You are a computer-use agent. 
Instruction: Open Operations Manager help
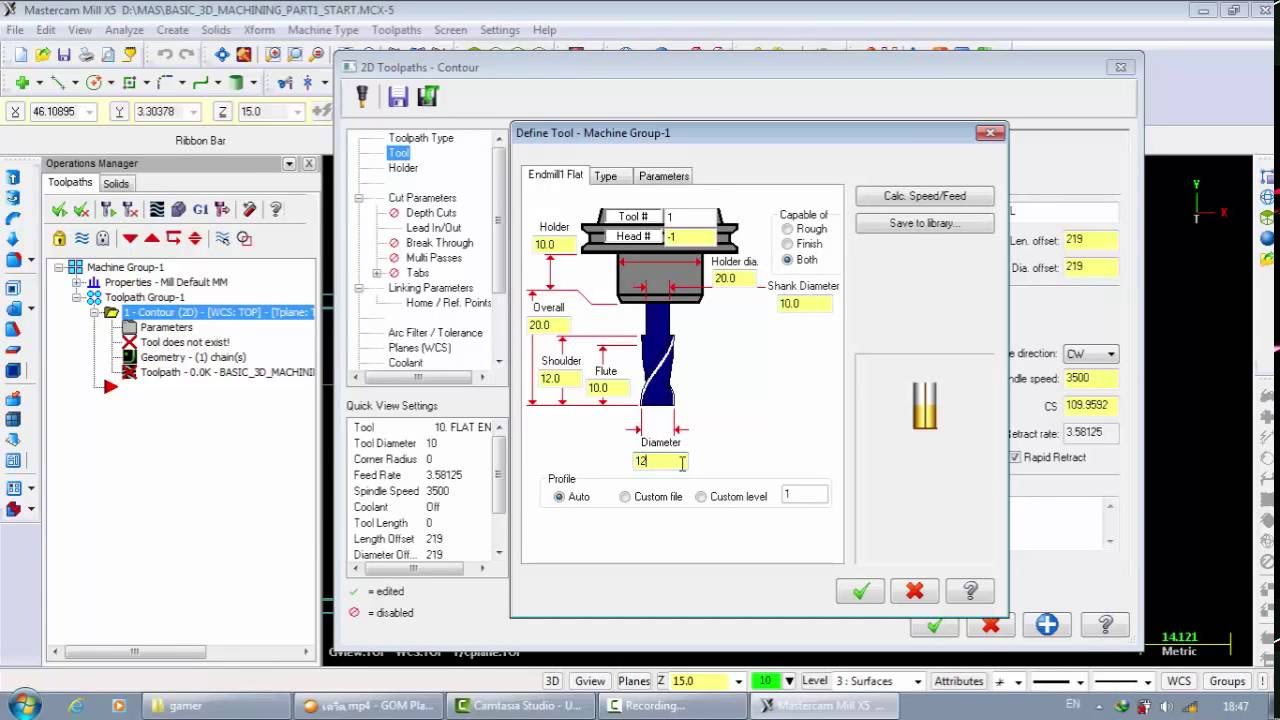pos(276,209)
